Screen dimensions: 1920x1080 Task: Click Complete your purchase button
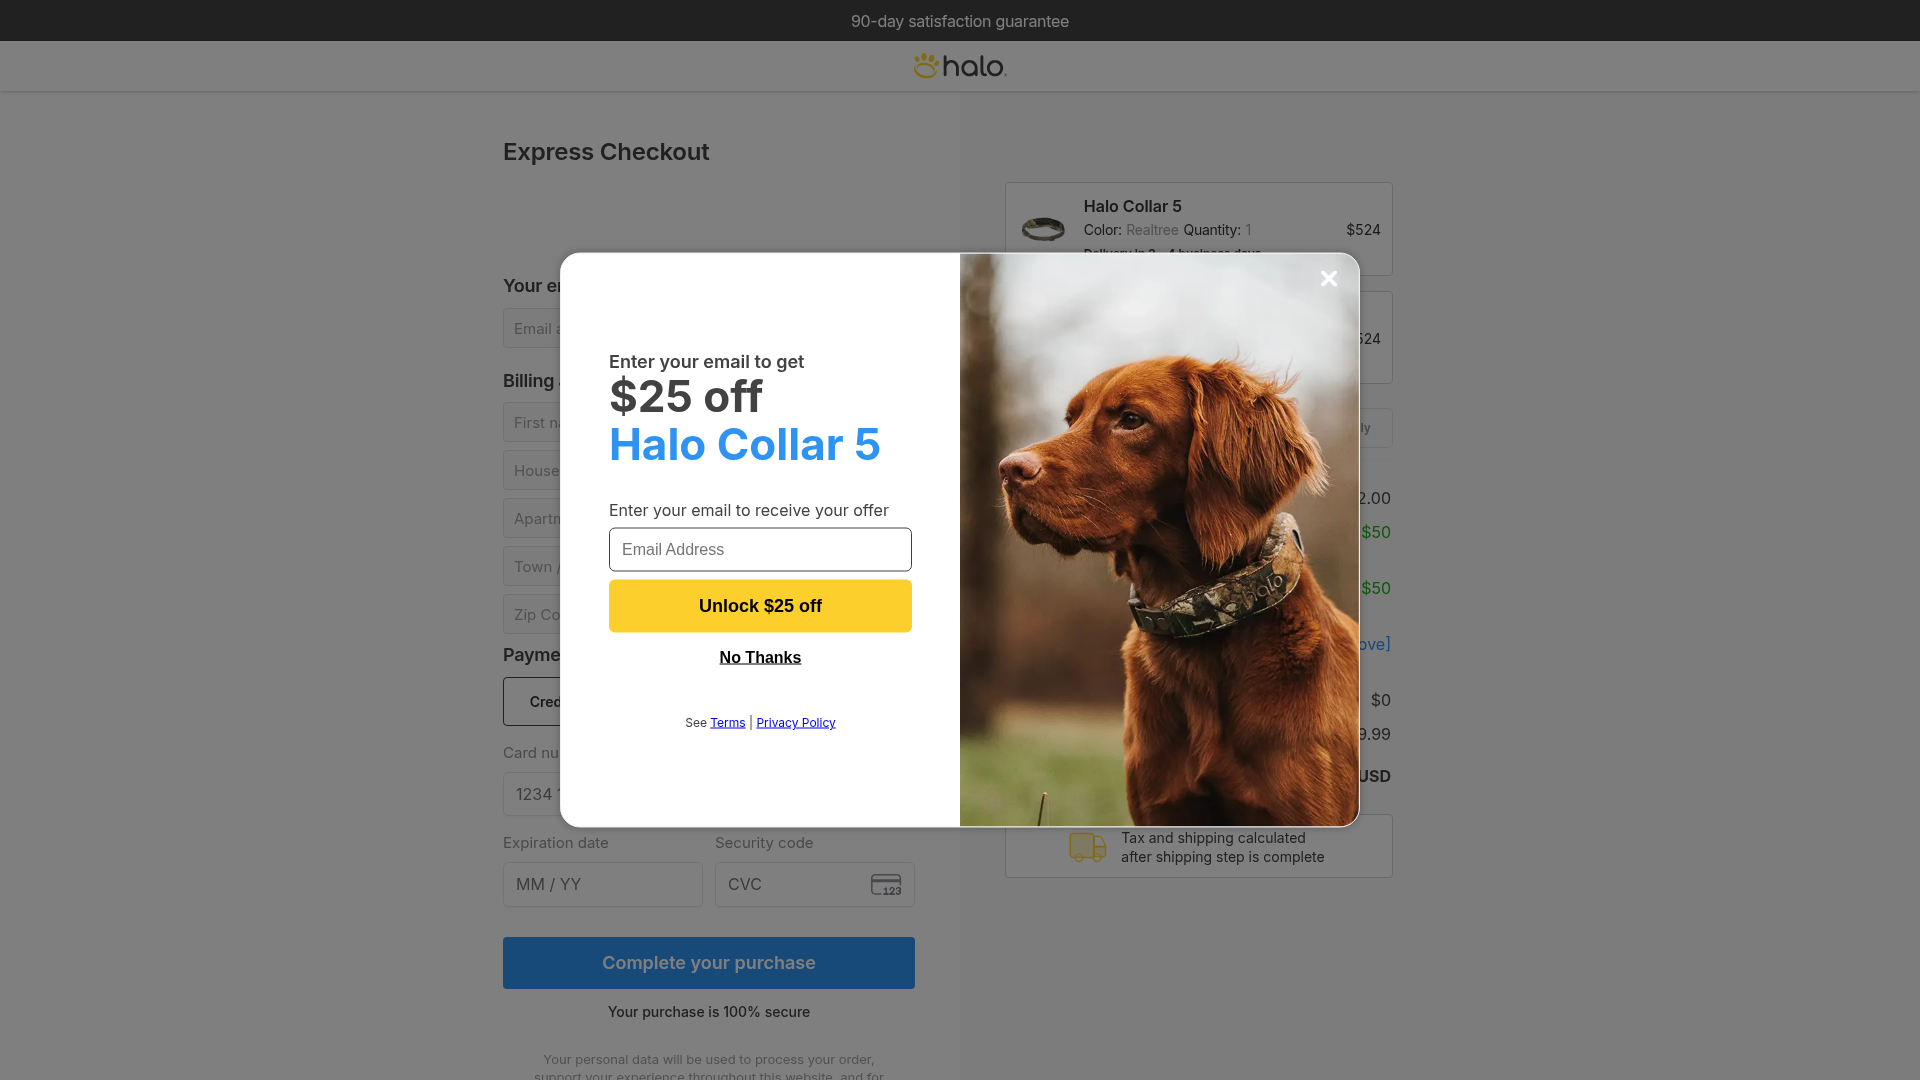coord(709,963)
